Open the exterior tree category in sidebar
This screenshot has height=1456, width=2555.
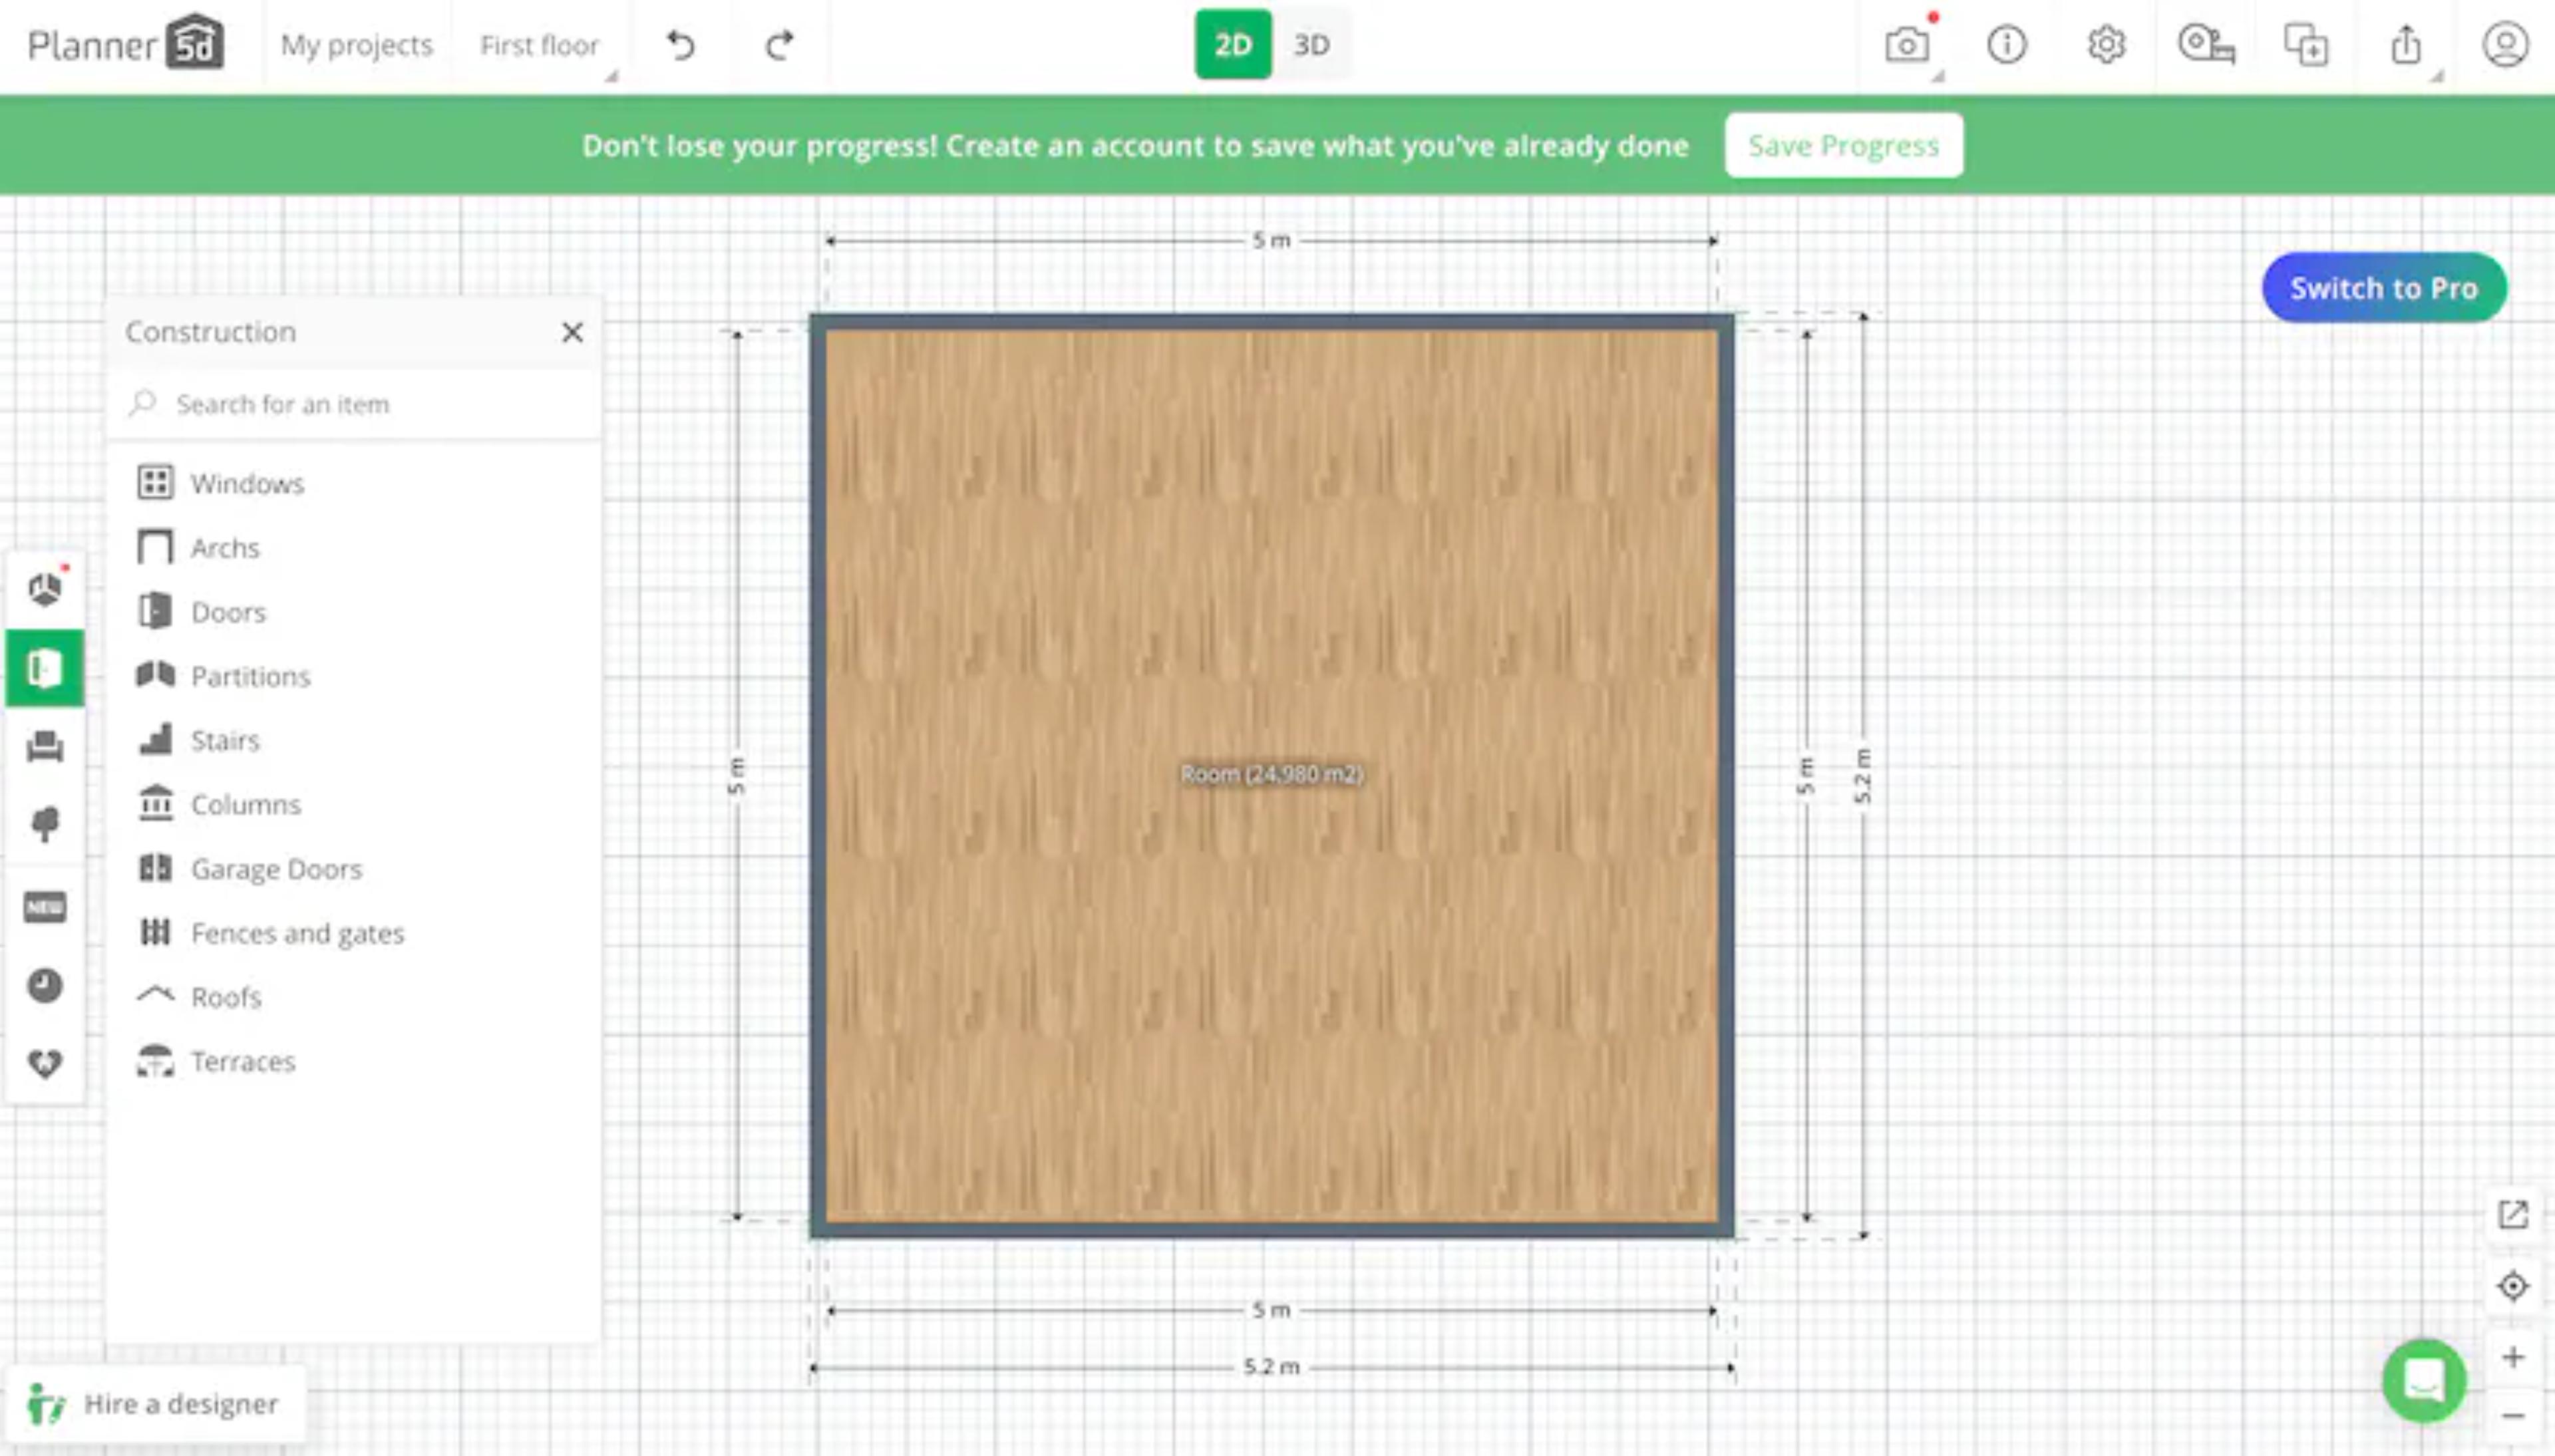(45, 824)
